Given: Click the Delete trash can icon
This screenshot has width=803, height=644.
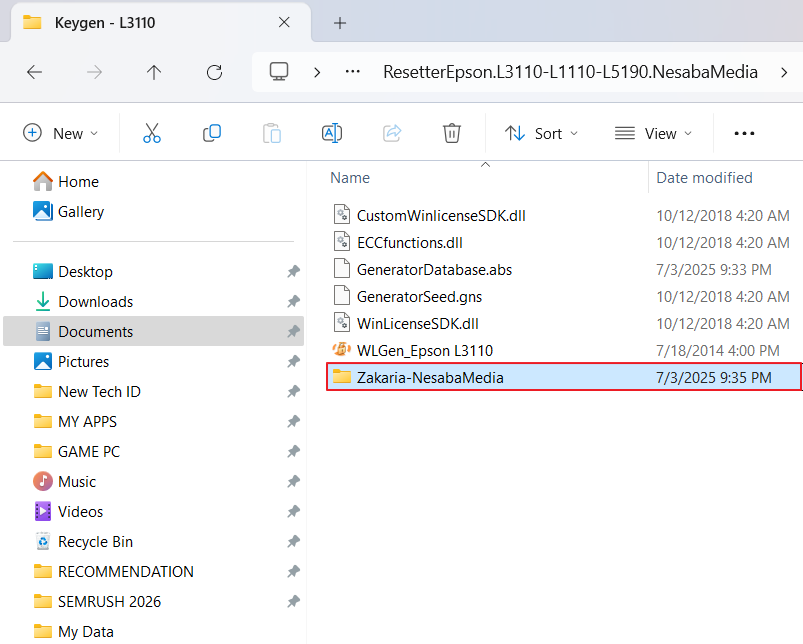Looking at the screenshot, I should click(x=452, y=133).
